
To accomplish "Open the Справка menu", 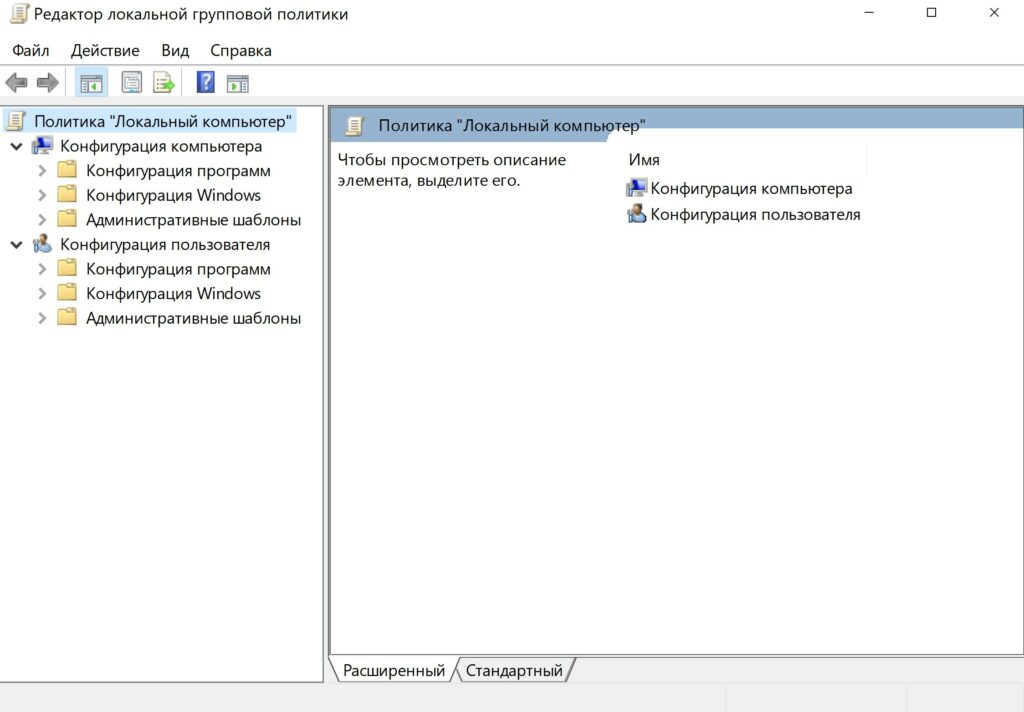I will 241,50.
